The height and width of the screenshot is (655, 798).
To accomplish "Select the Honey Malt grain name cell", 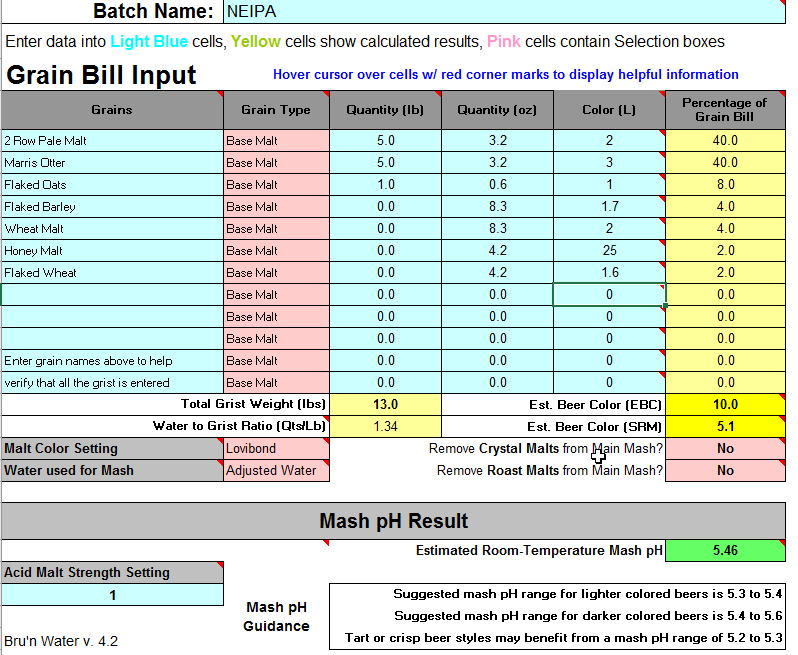I will tap(112, 250).
